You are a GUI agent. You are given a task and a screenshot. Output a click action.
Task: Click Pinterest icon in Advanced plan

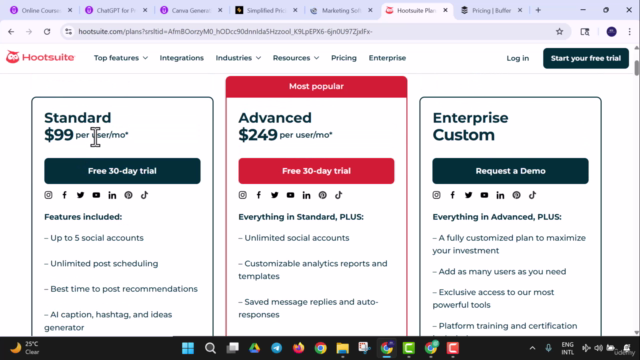click(x=323, y=195)
